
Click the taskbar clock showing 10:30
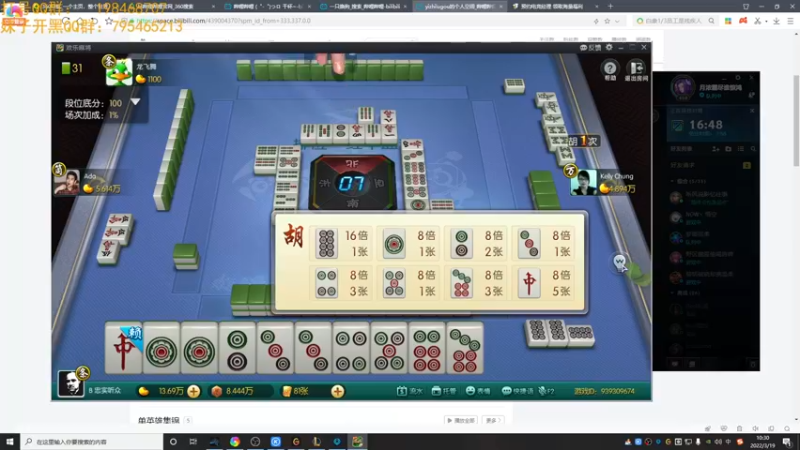[x=763, y=442]
